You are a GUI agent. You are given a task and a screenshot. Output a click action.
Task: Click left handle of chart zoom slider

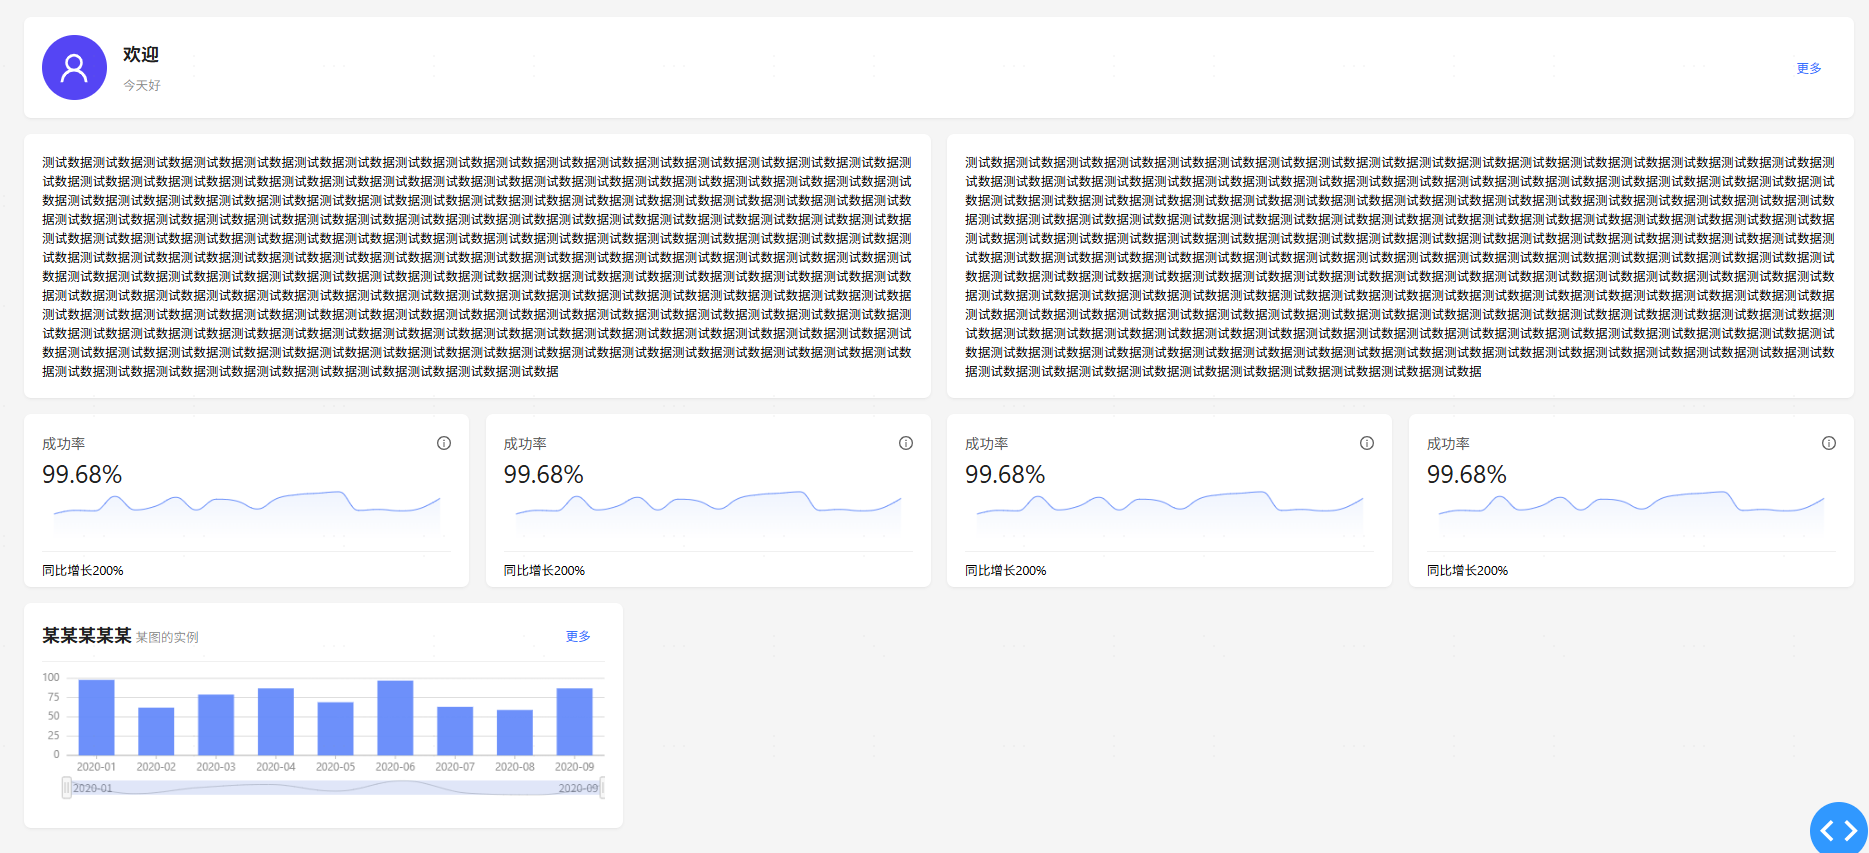(67, 788)
